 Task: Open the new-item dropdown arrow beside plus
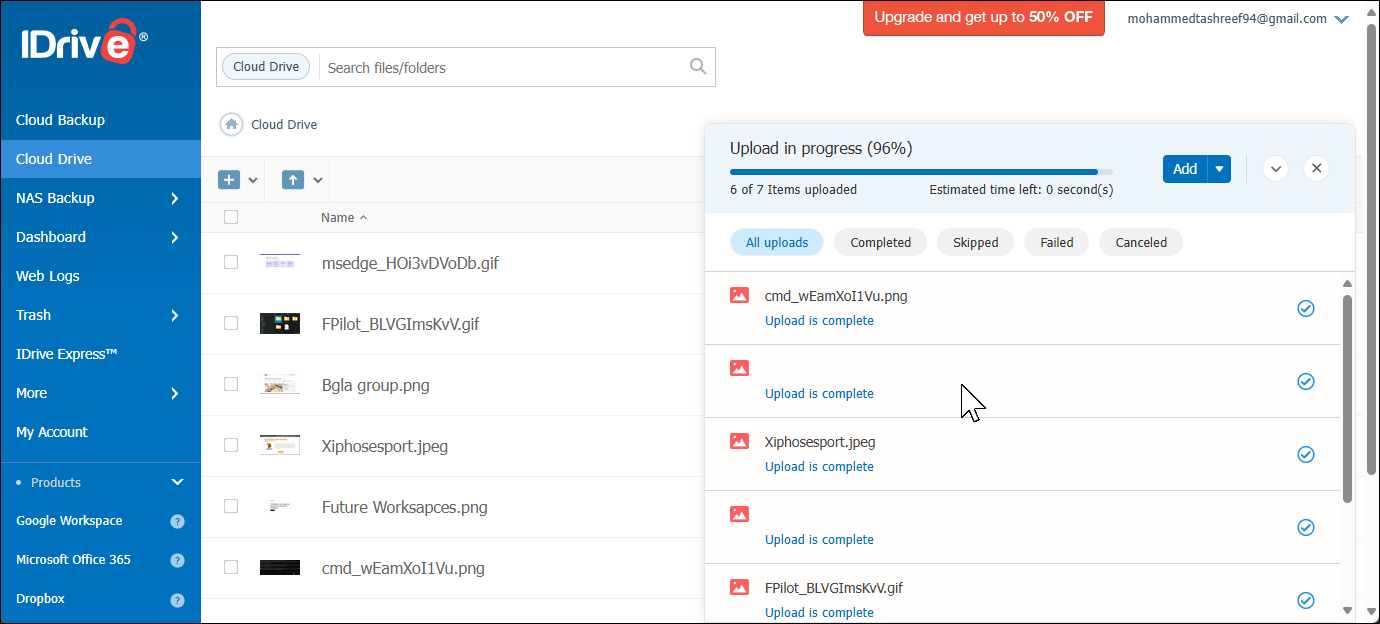pos(253,180)
